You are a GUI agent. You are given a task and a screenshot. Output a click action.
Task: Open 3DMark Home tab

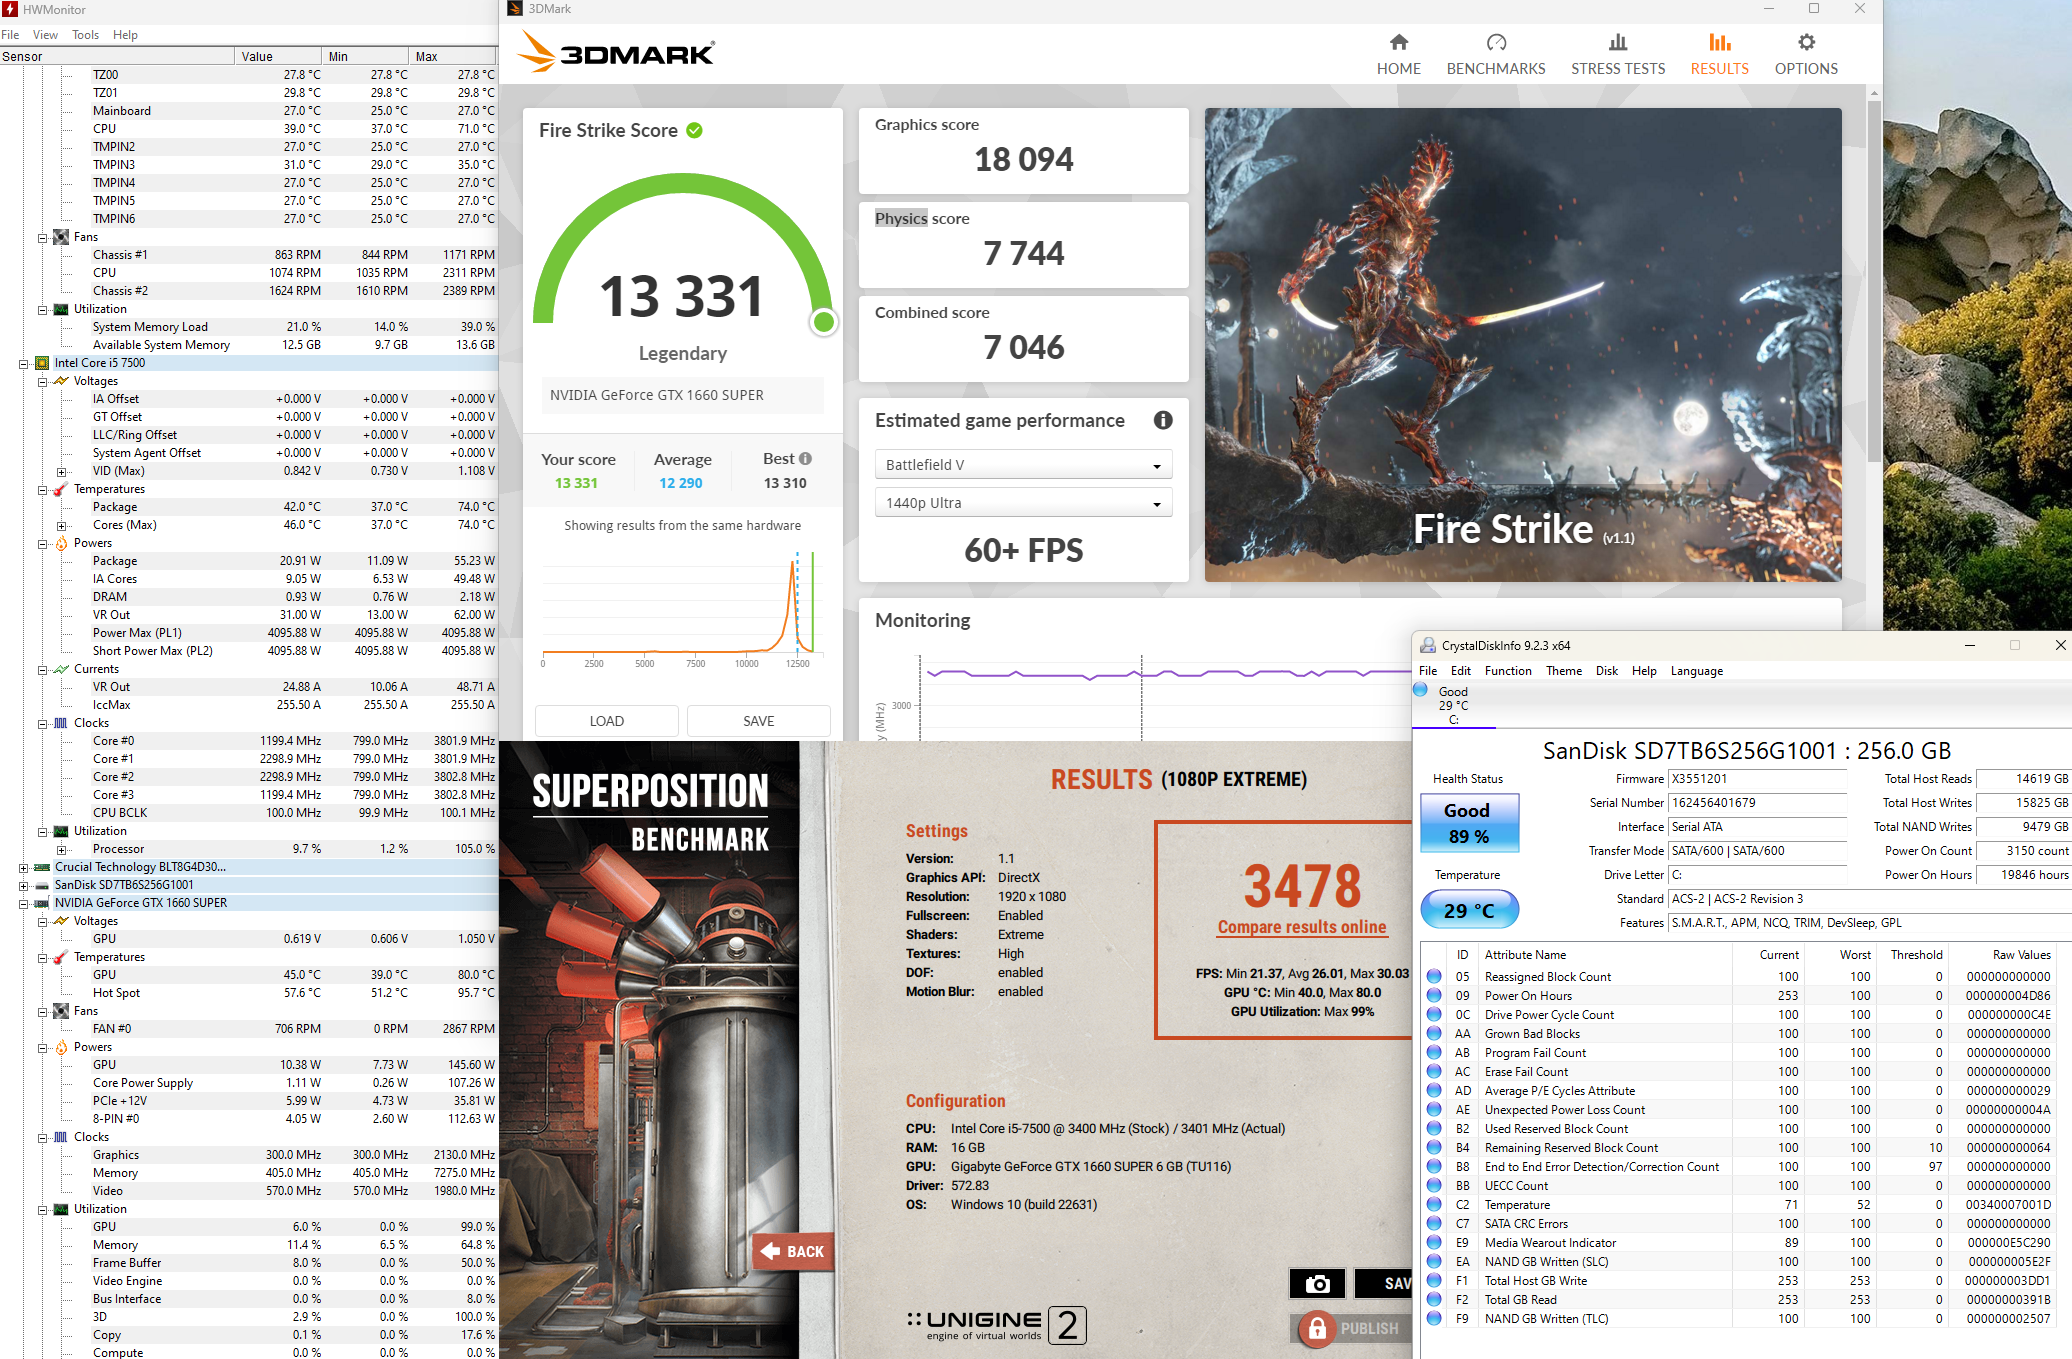tap(1398, 54)
